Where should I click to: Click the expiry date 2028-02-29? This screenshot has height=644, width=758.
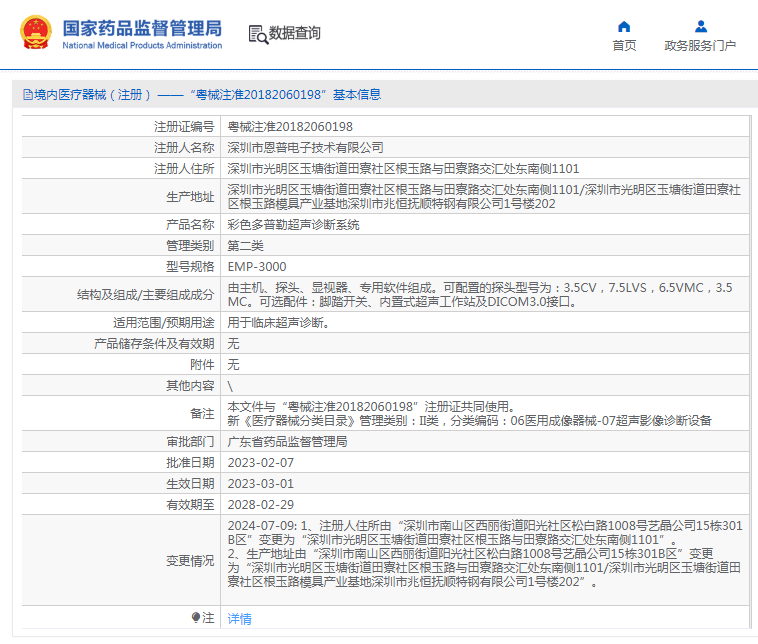(261, 505)
